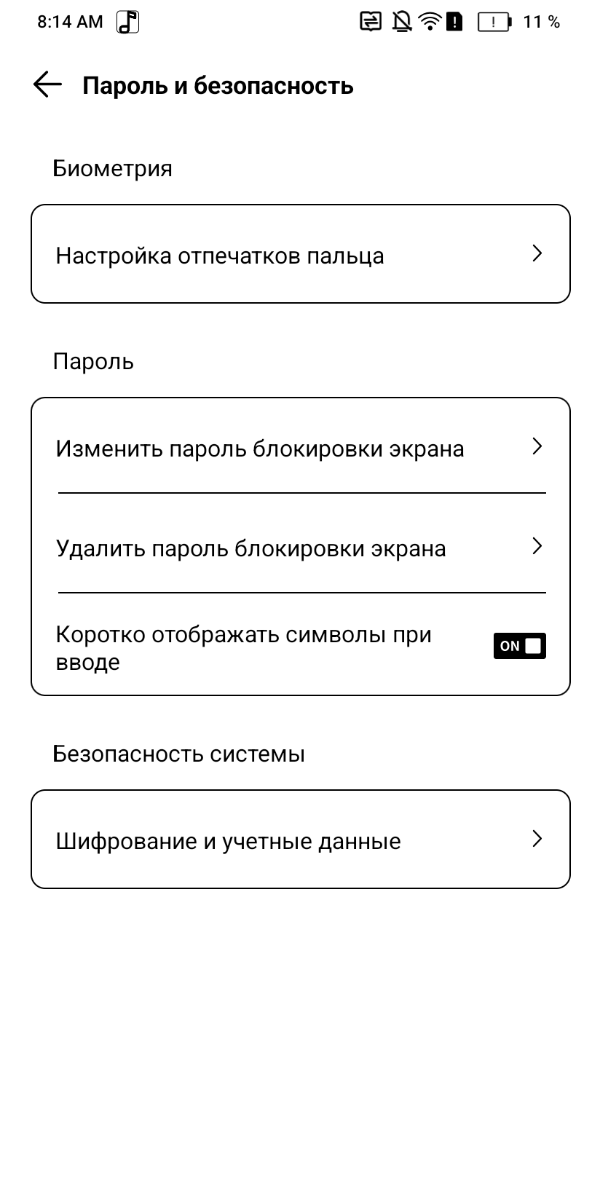This screenshot has height=1200, width=600.
Task: Open Настройка отпечатков пальца settings
Action: [x=220, y=256]
